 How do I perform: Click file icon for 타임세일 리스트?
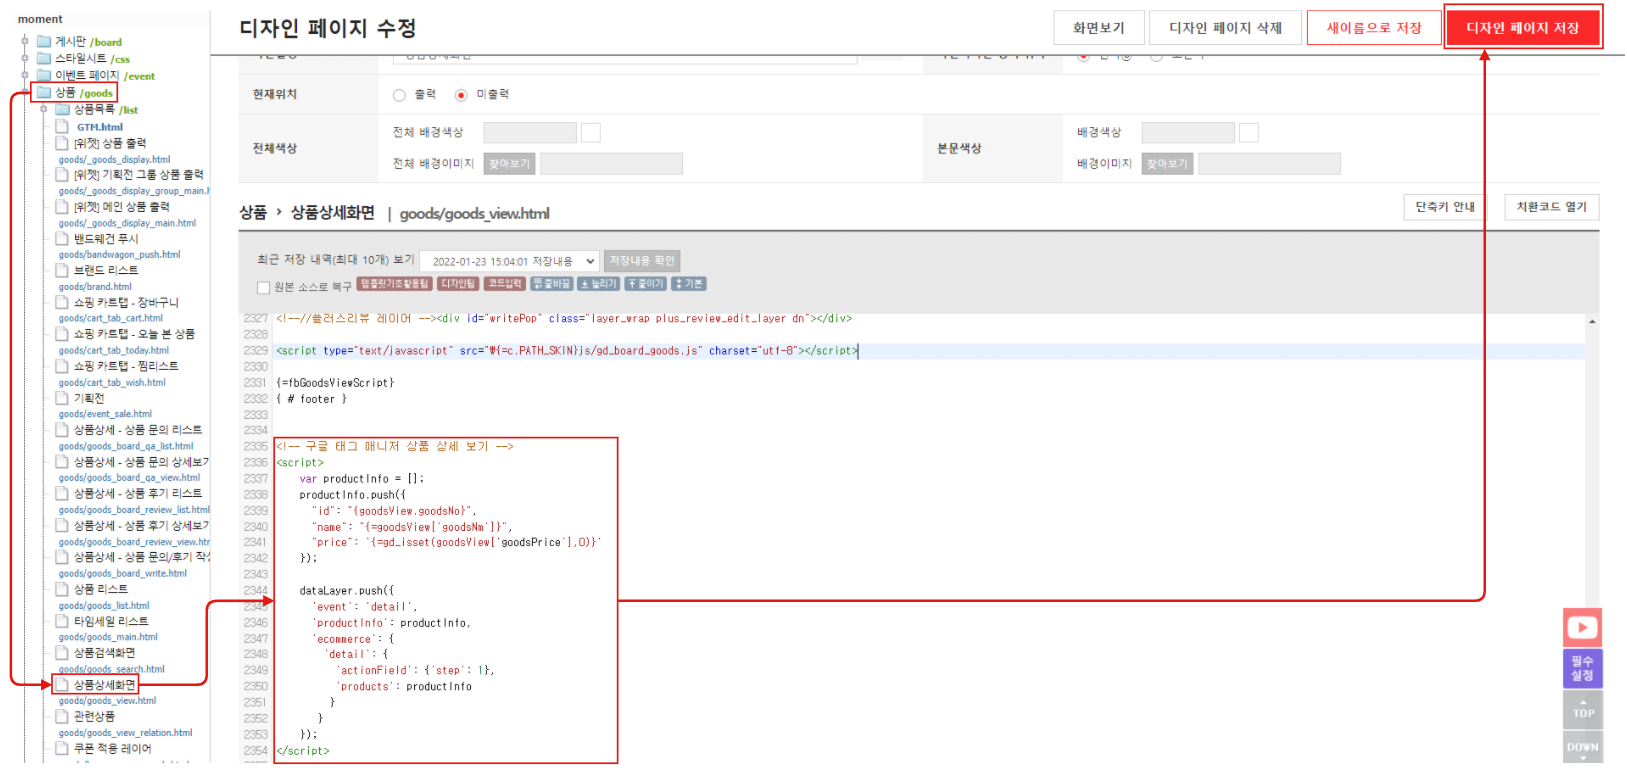click(x=62, y=621)
